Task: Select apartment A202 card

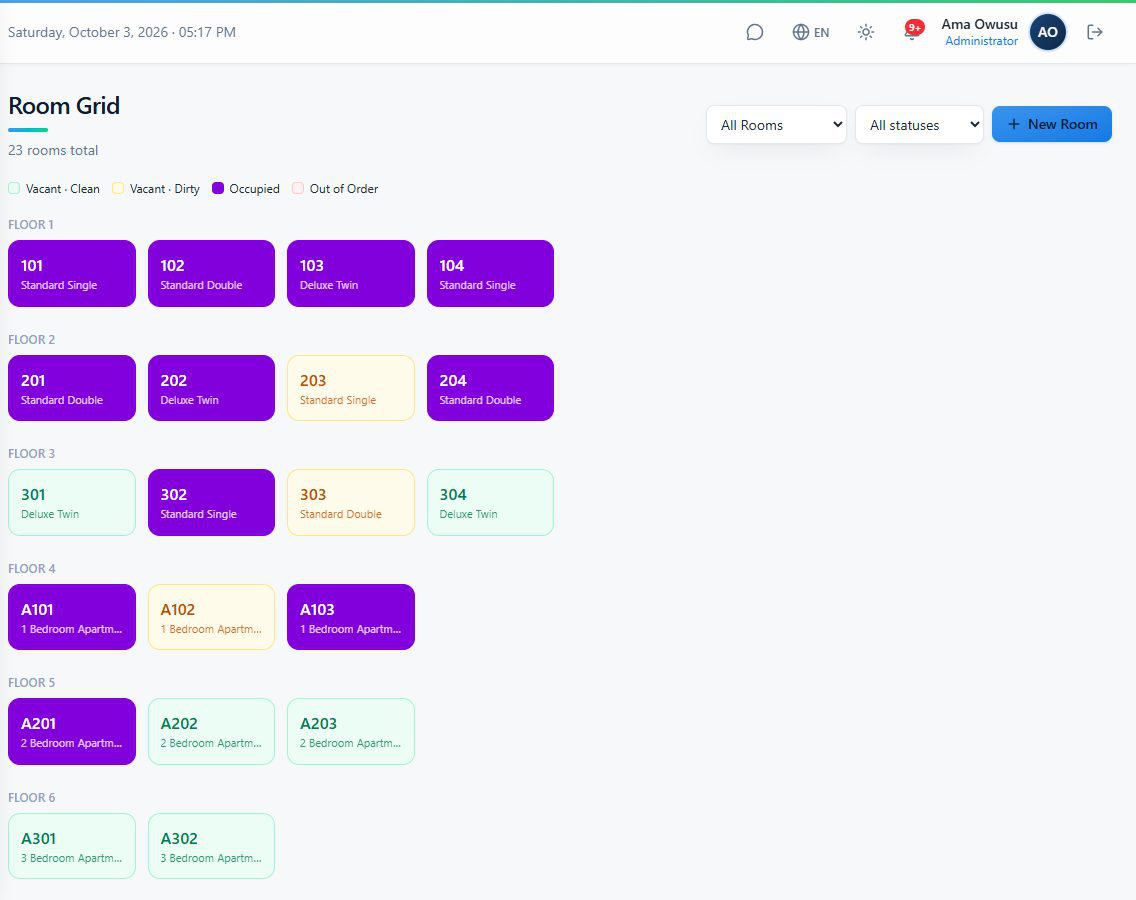Action: [212, 731]
